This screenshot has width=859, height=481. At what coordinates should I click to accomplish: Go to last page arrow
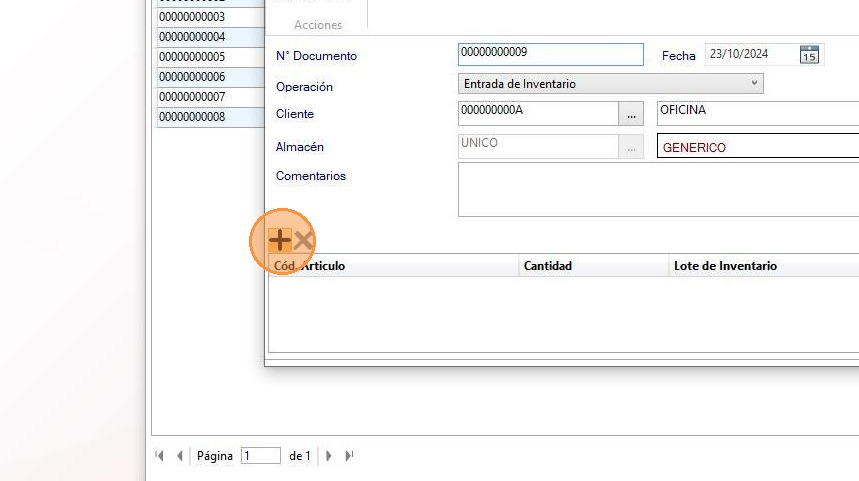tap(349, 455)
